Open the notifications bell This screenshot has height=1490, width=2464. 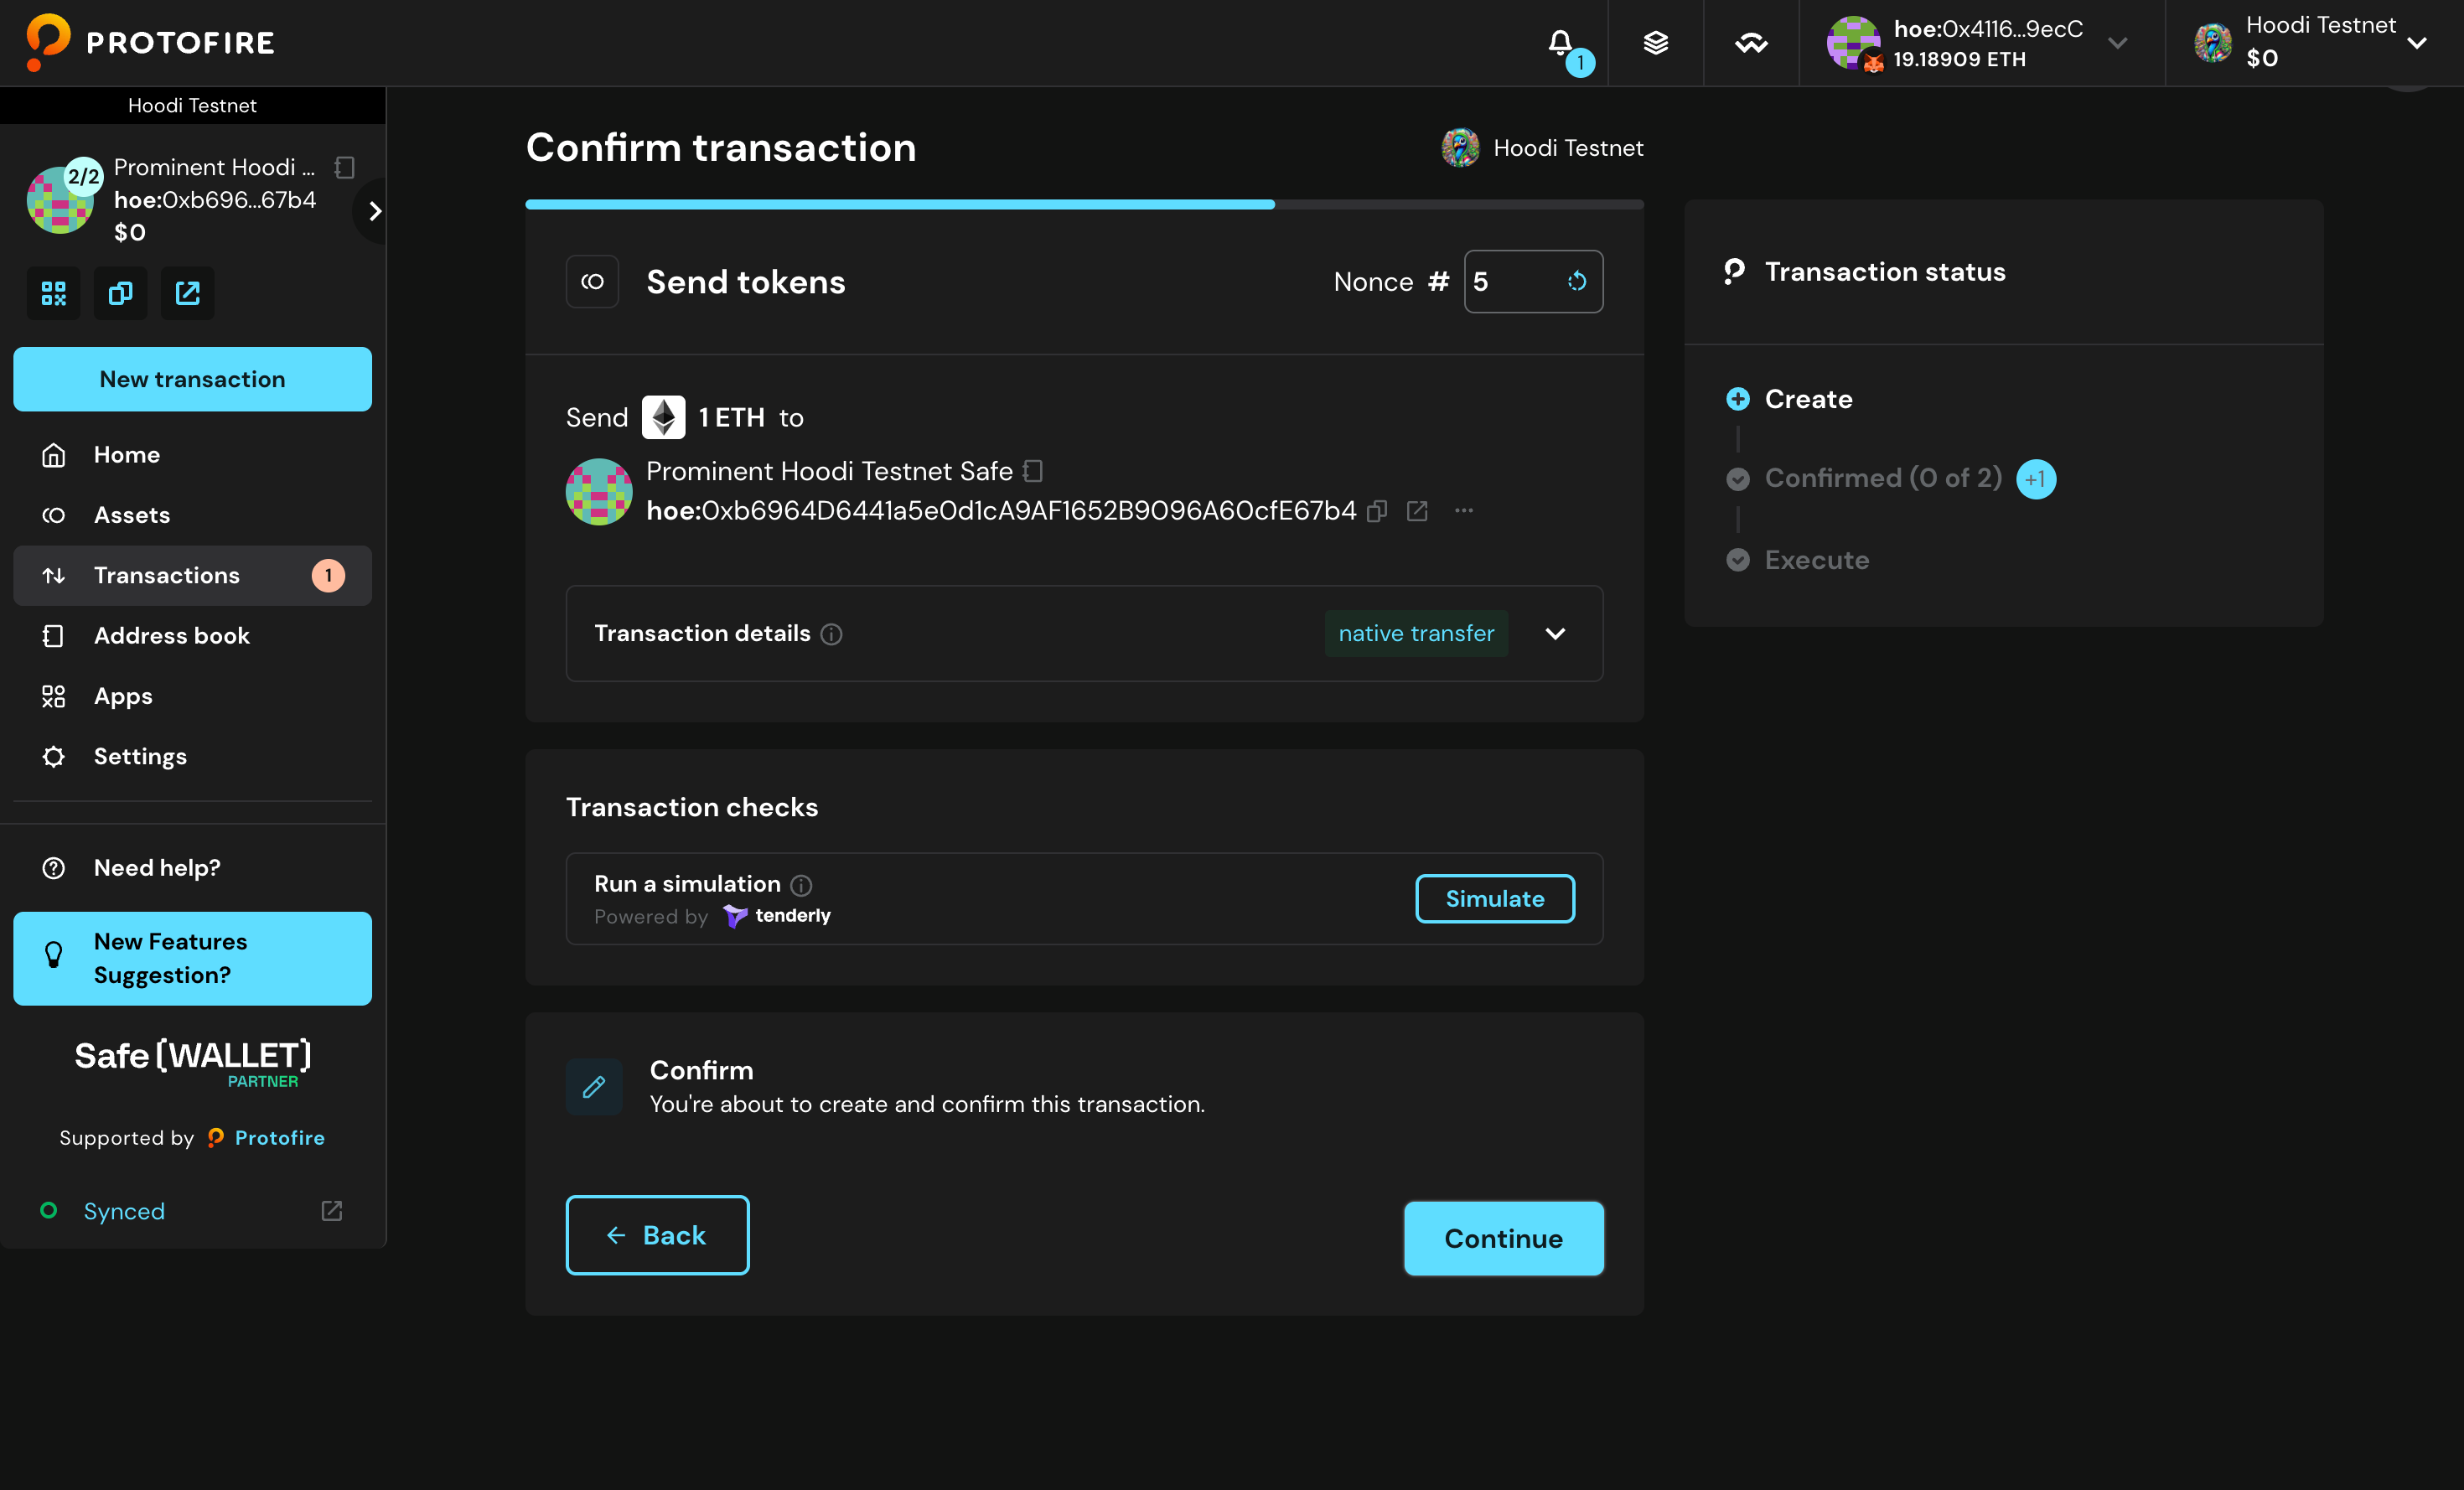(1560, 43)
